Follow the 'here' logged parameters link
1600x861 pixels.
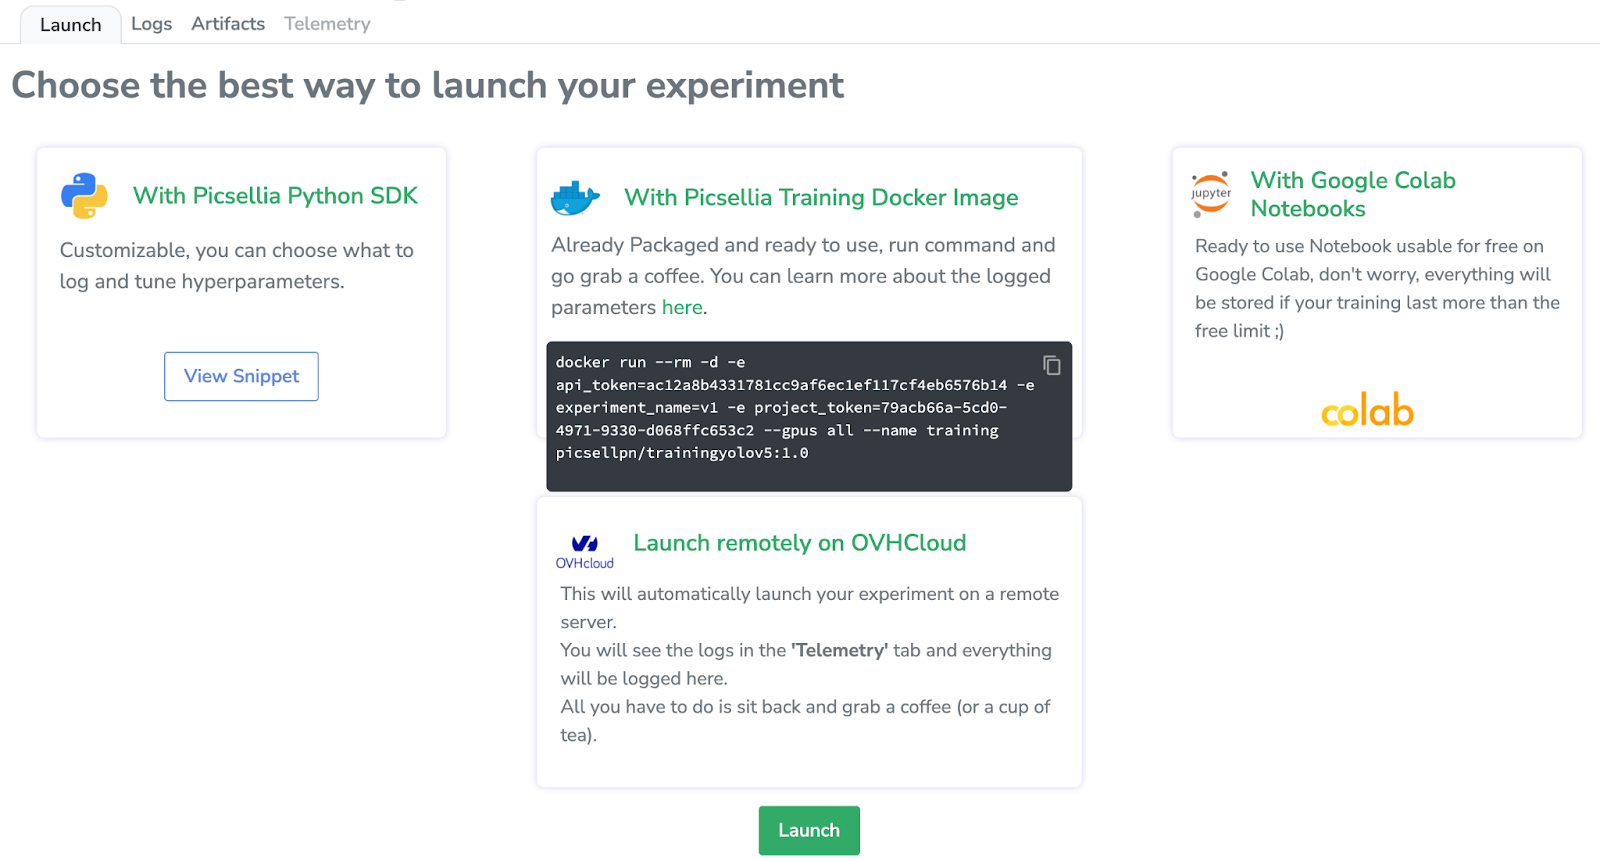tap(682, 308)
